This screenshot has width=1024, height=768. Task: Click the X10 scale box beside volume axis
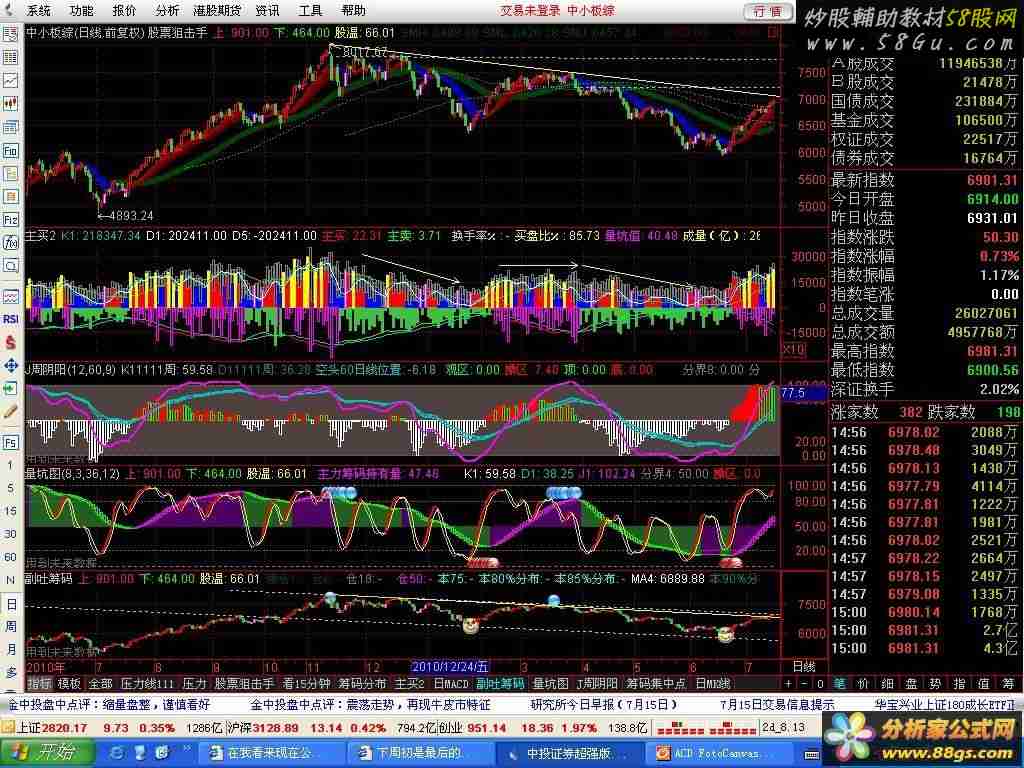tap(793, 350)
